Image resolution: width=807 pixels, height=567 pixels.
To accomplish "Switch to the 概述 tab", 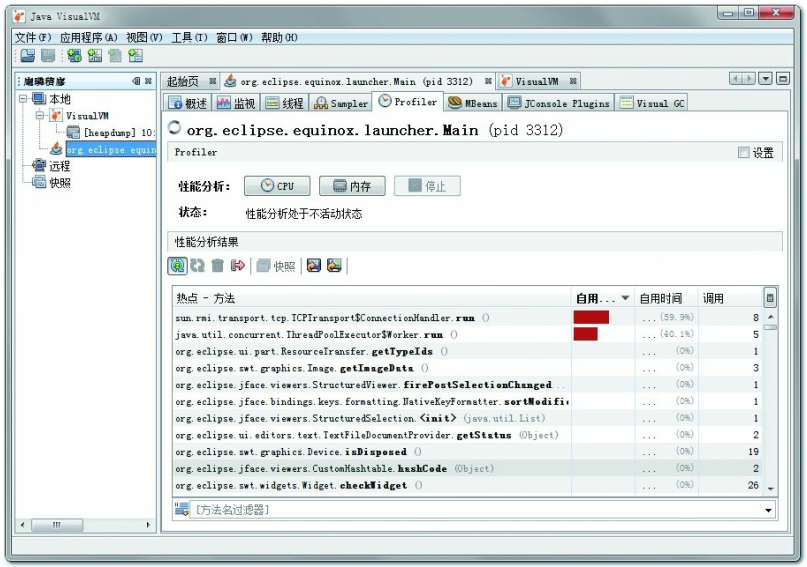I will (188, 103).
